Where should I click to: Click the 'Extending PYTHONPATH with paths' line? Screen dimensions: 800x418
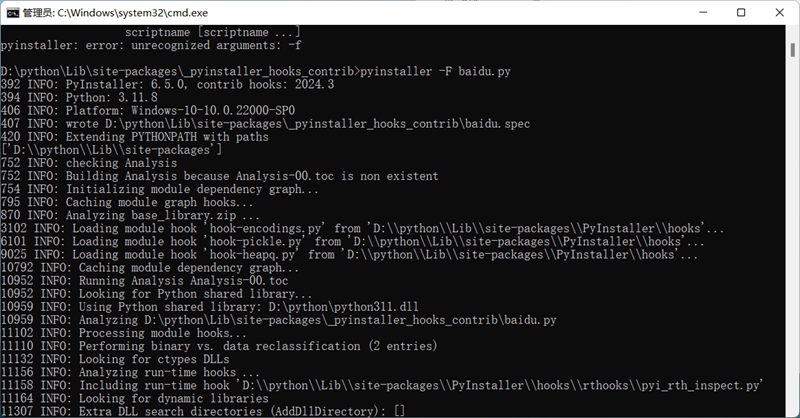[x=135, y=137]
